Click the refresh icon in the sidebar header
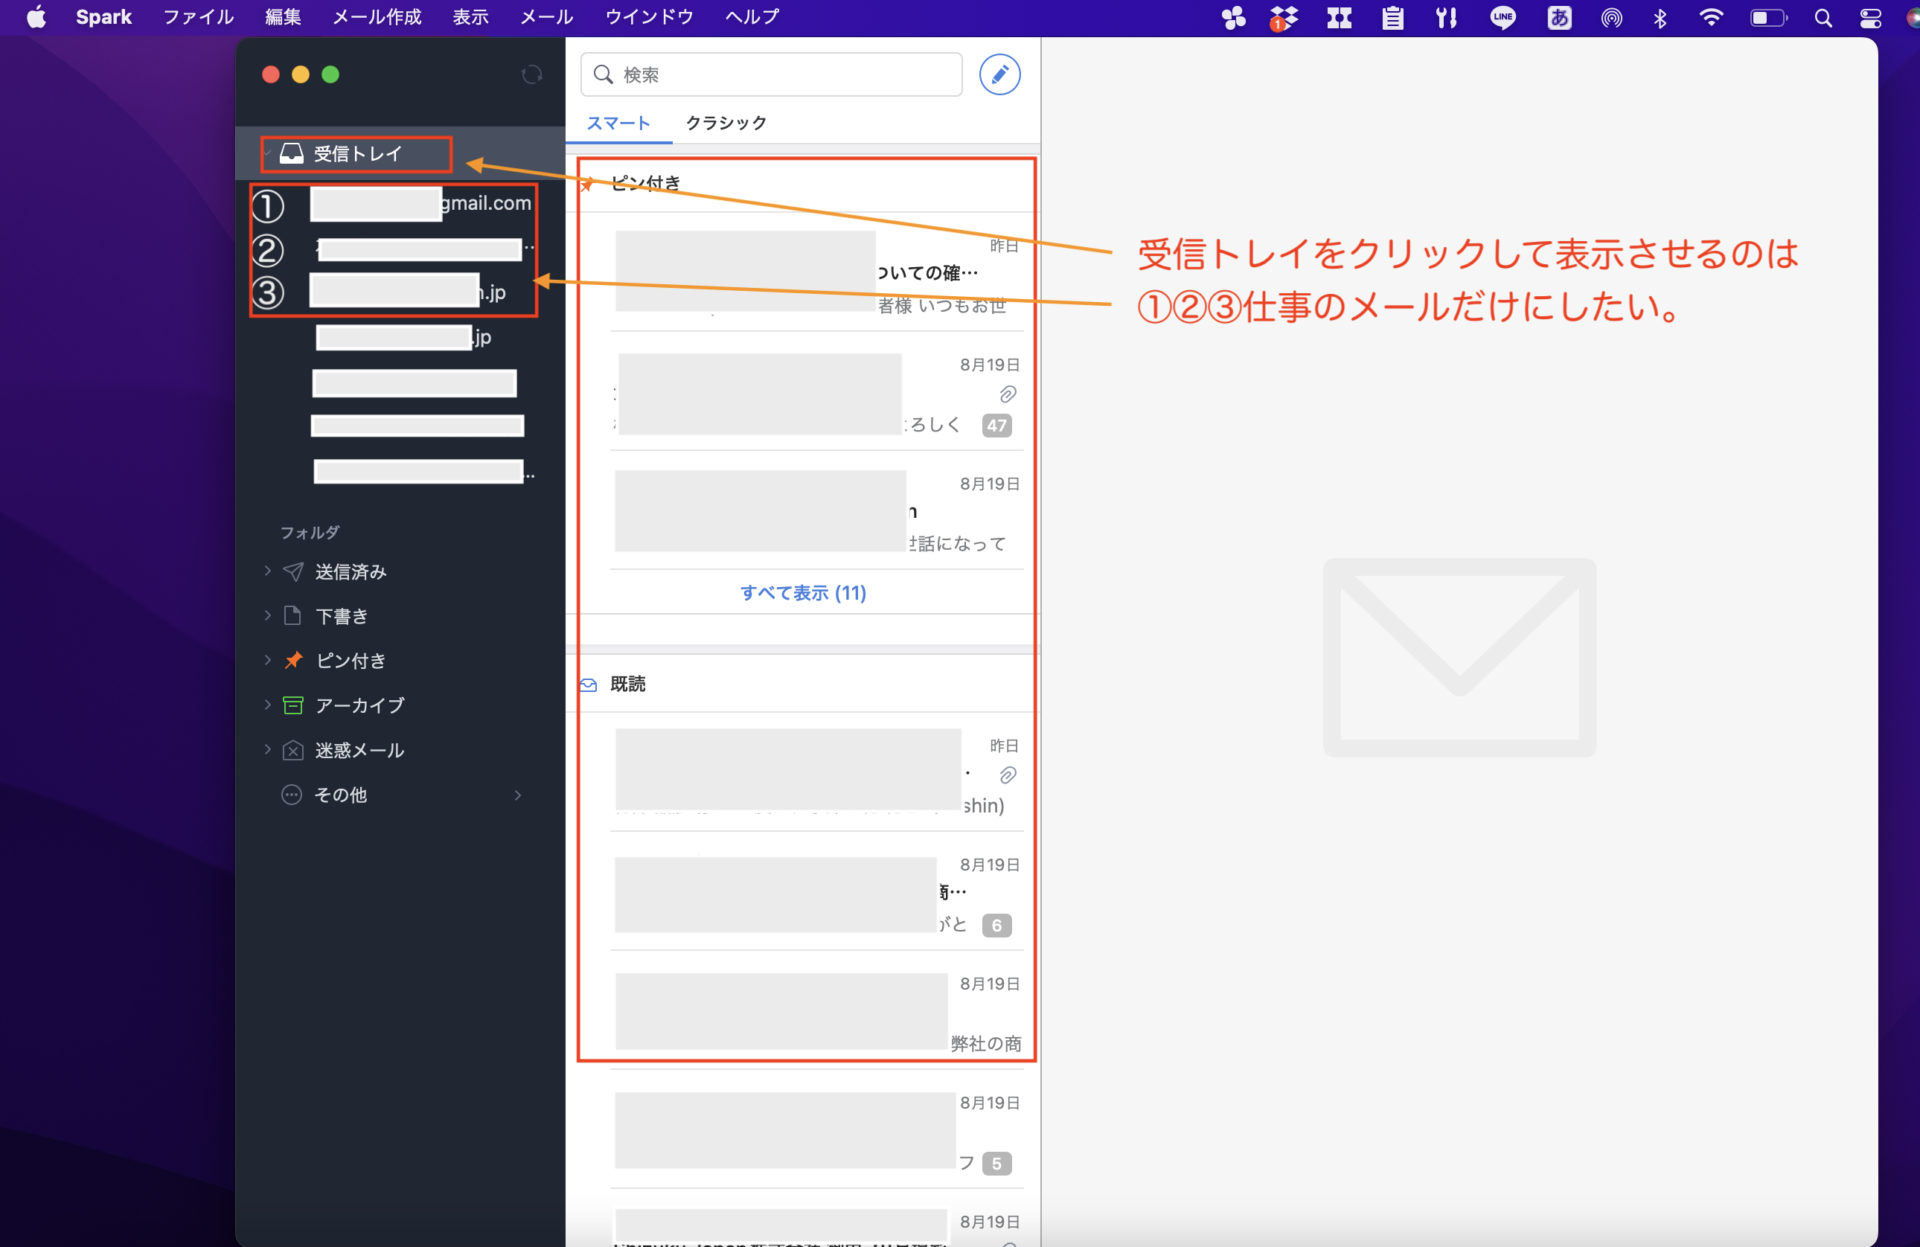1920x1247 pixels. 532,74
